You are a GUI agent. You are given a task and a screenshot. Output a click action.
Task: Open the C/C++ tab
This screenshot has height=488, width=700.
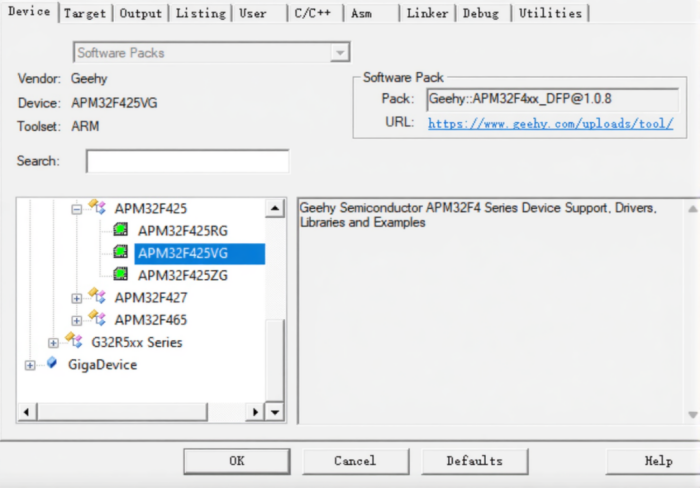click(x=313, y=13)
